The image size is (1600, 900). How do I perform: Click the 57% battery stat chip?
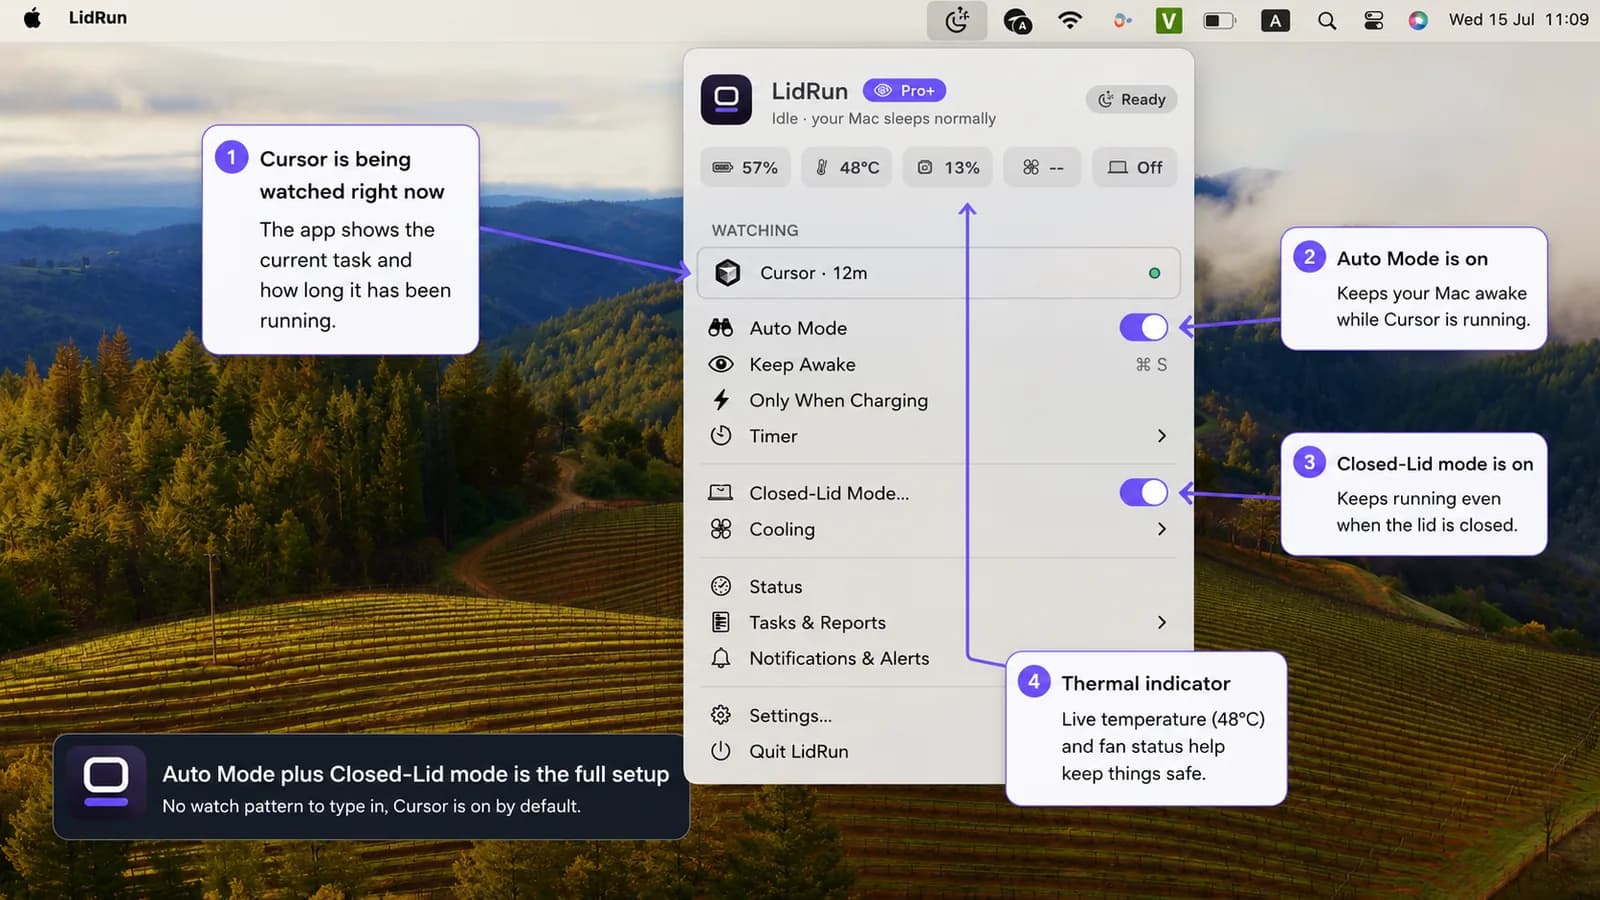(745, 168)
